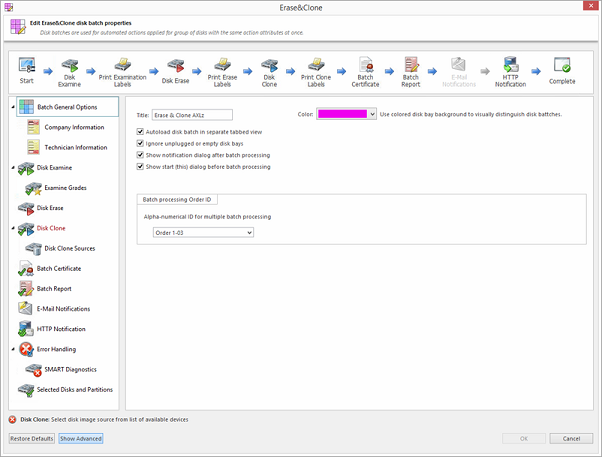Toggle Show notification dialog after batch processing
Image resolution: width=602 pixels, height=457 pixels.
(140, 155)
